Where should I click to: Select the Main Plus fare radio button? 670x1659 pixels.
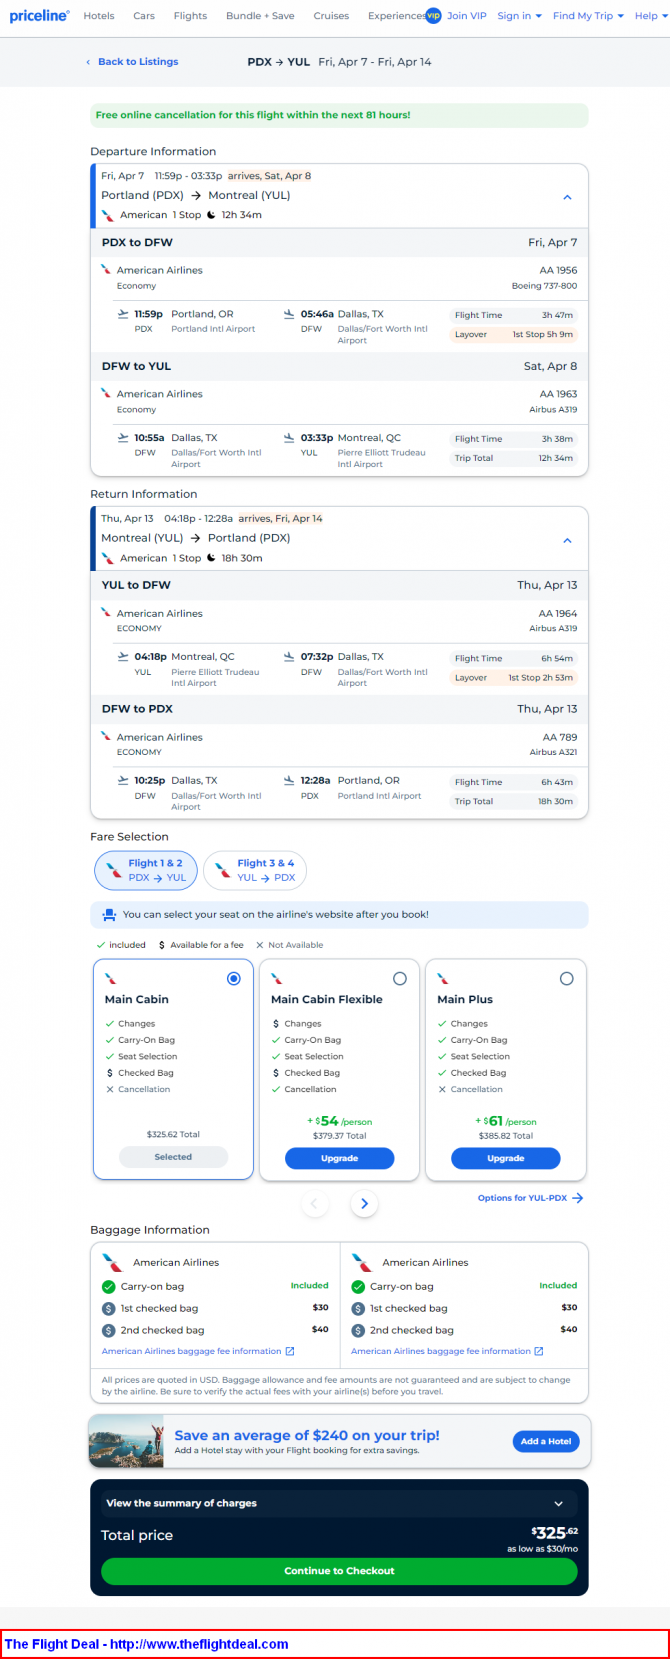pos(566,978)
